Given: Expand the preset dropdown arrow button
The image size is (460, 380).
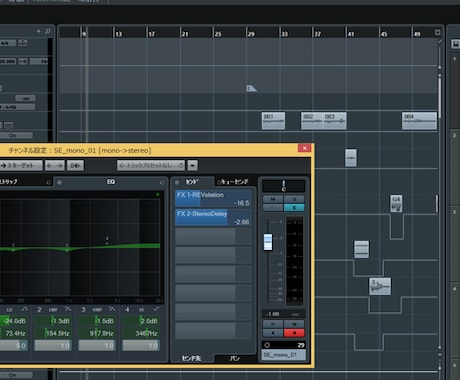Looking at the screenshot, I should tap(192, 165).
